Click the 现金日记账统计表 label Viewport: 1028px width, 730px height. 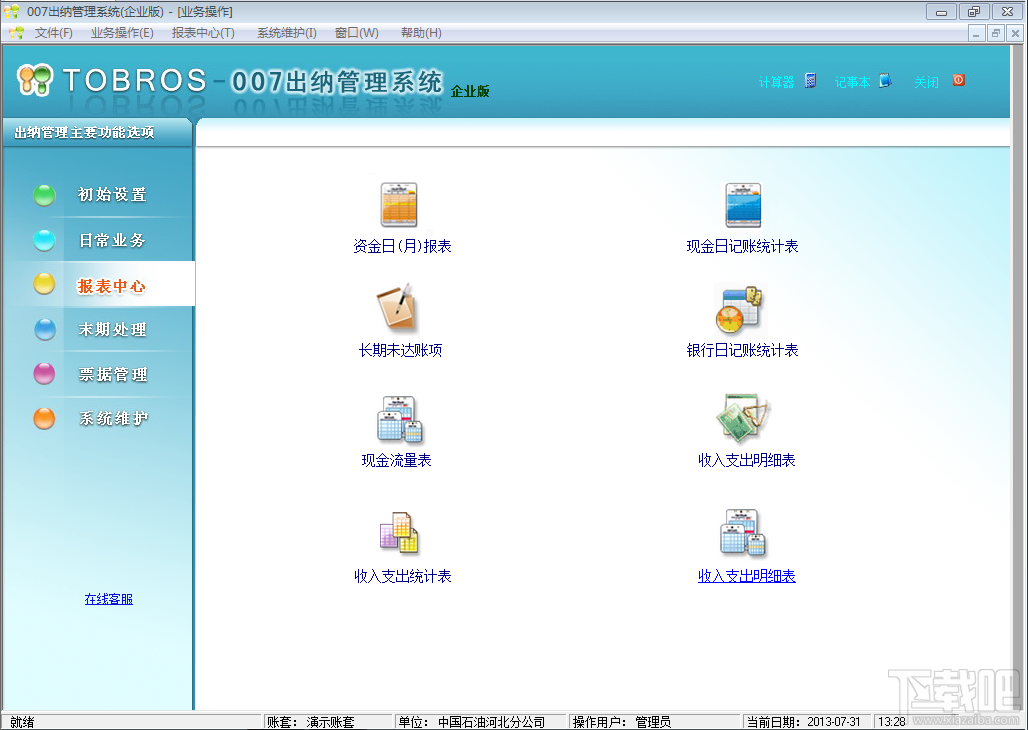[x=742, y=246]
